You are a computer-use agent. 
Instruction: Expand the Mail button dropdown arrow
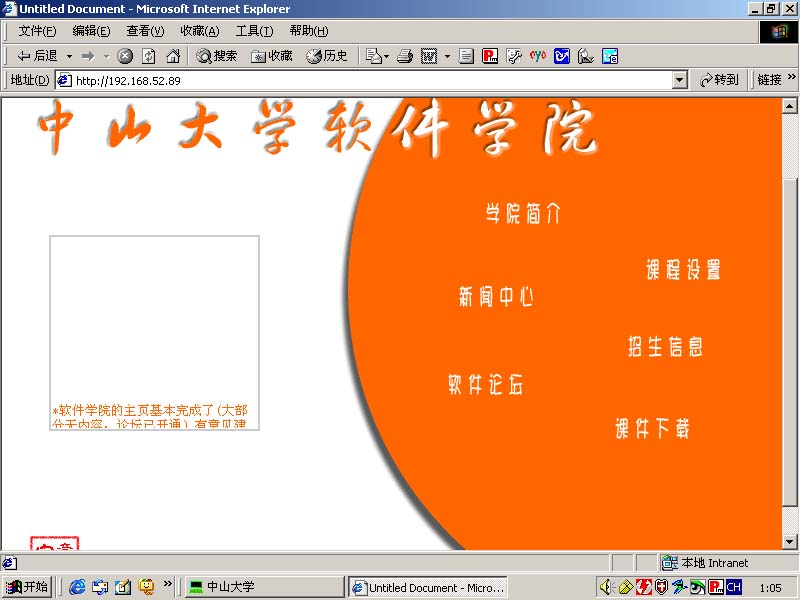[386, 56]
